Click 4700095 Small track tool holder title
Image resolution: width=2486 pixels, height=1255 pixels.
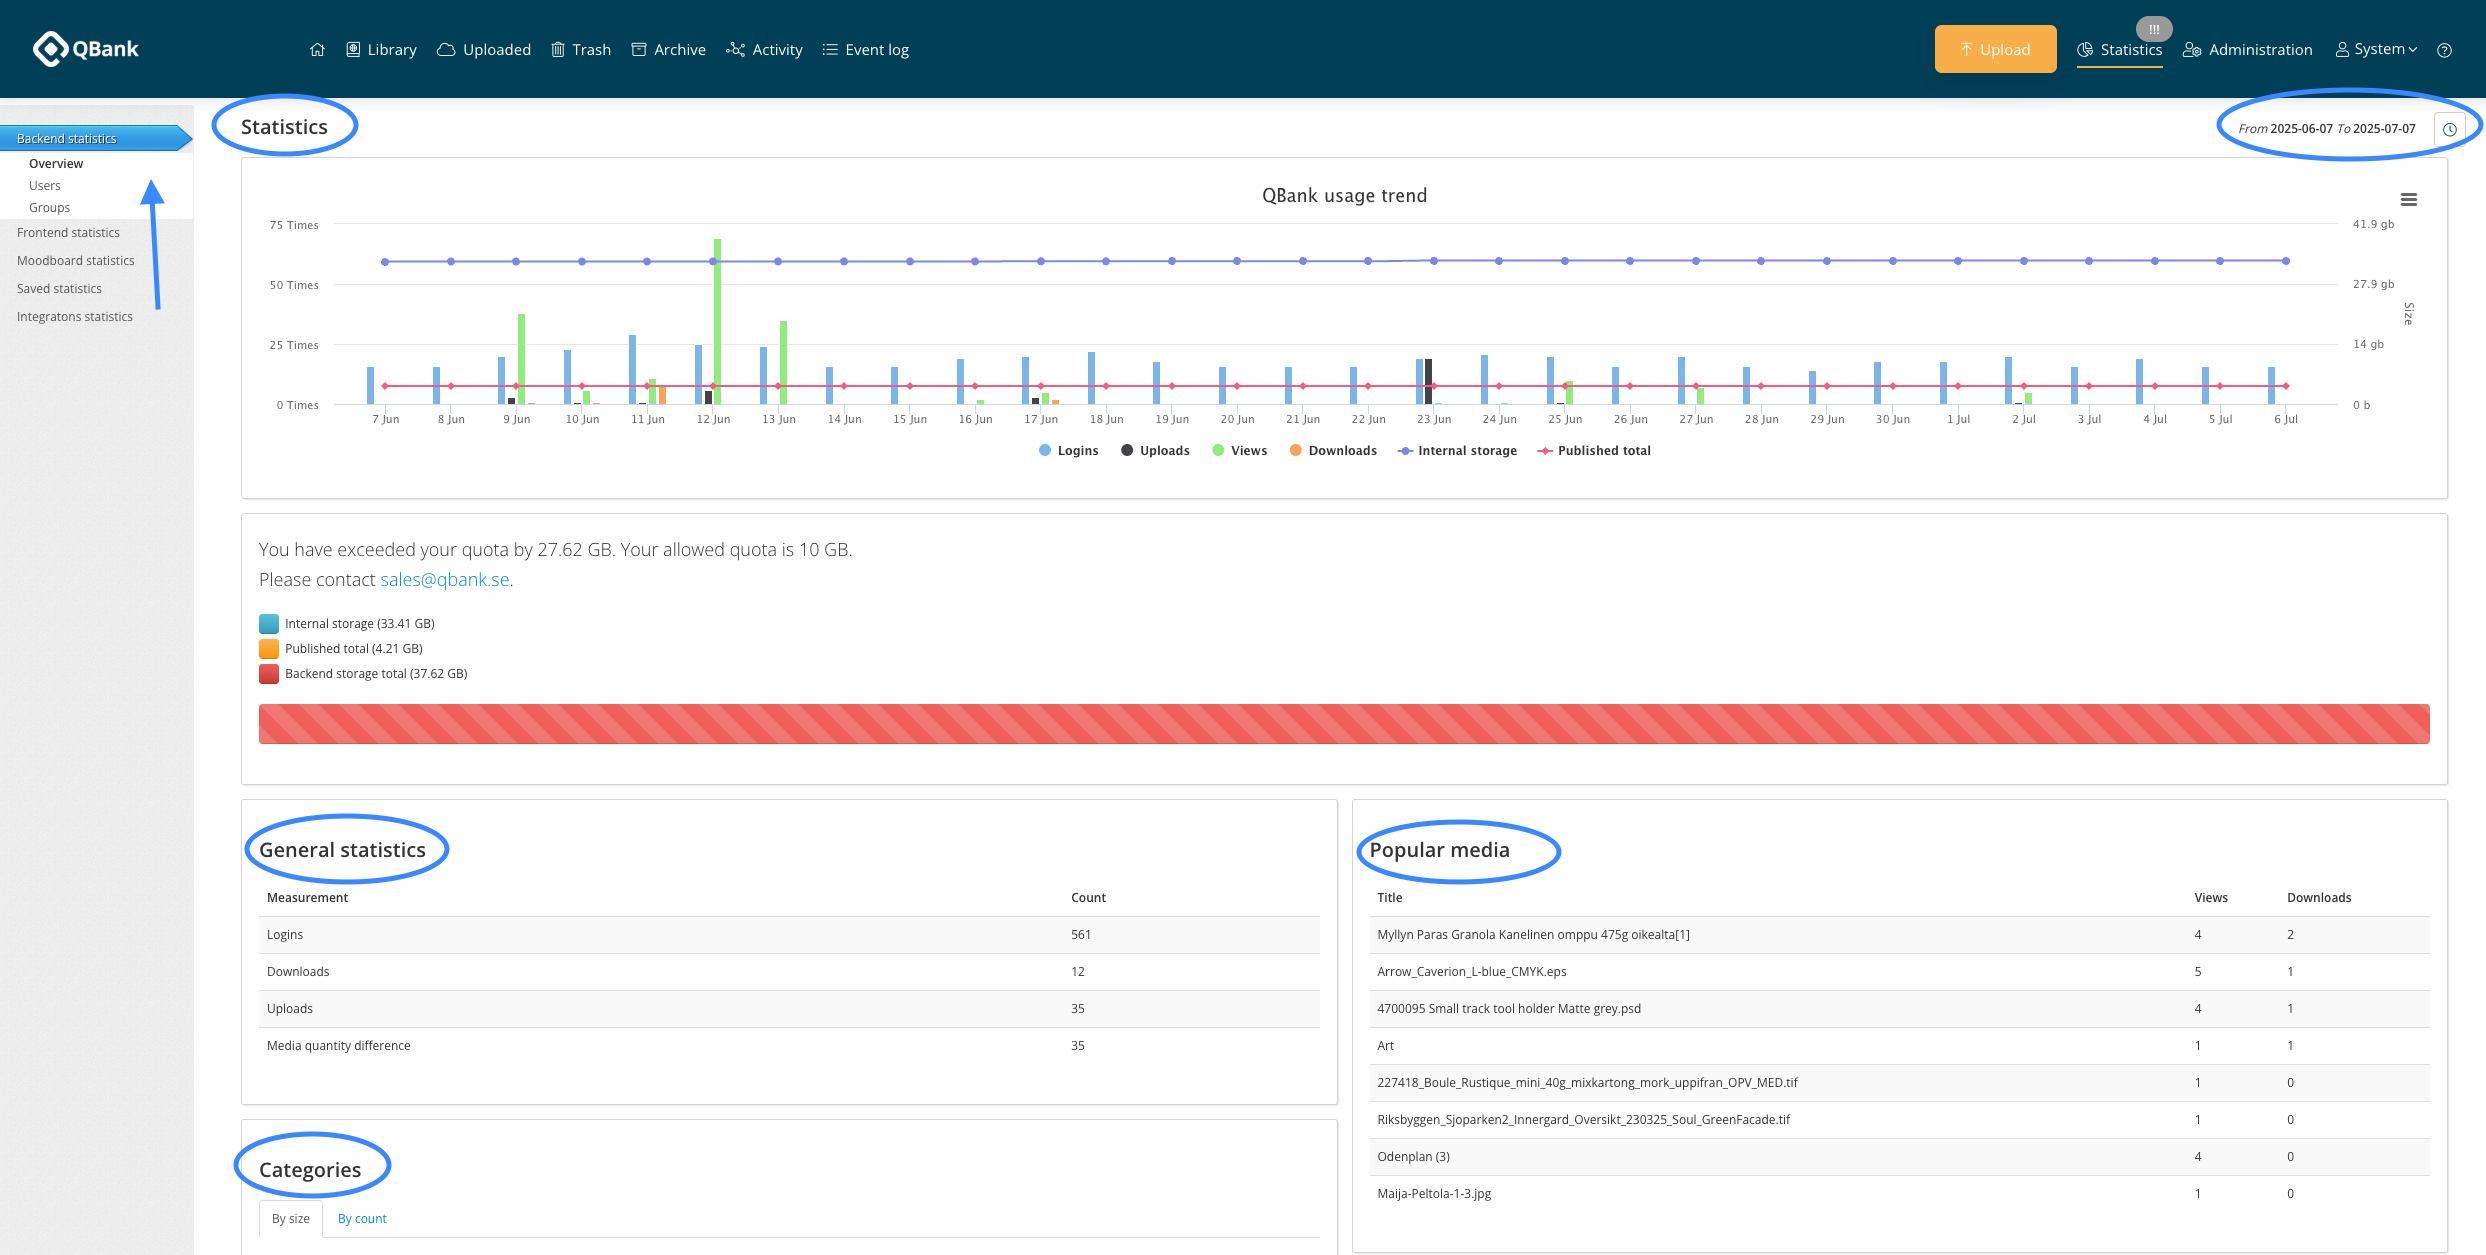click(x=1509, y=1009)
